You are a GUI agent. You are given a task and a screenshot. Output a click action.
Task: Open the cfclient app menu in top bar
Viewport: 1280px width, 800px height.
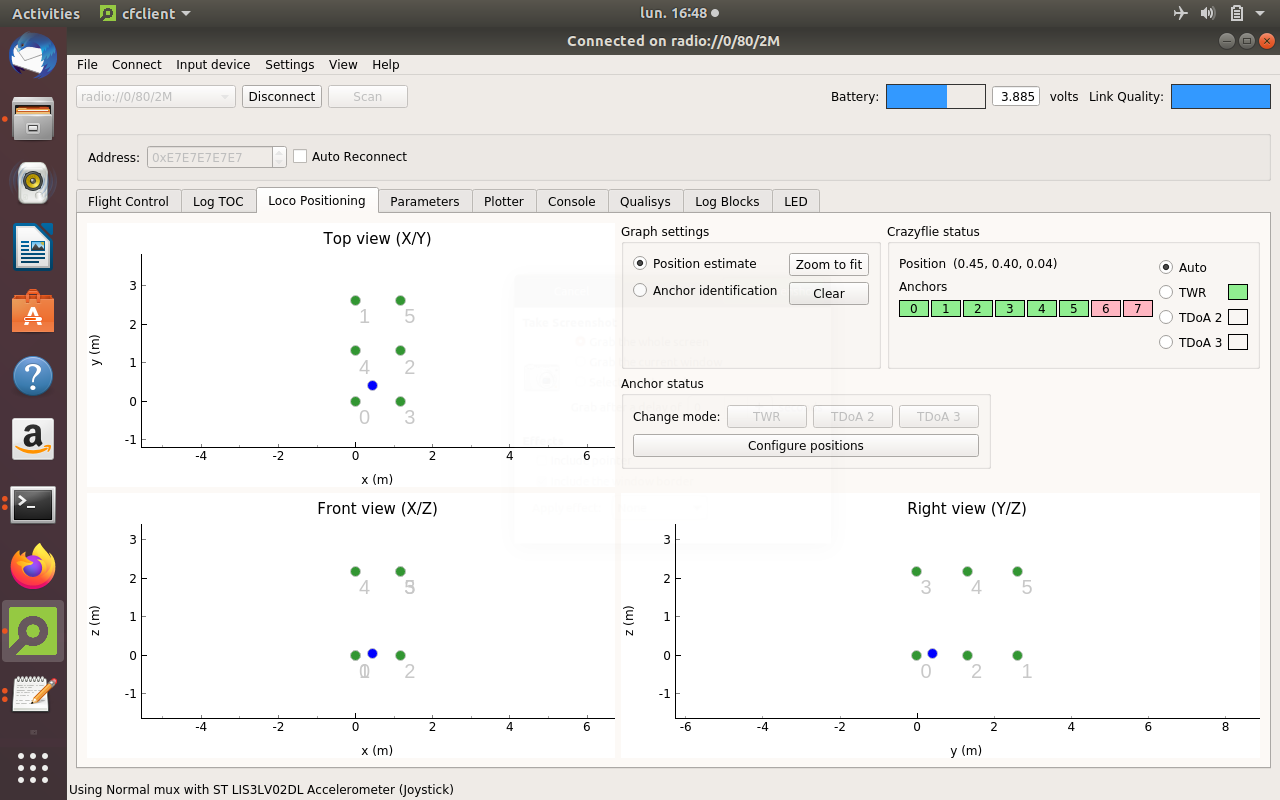coord(146,14)
